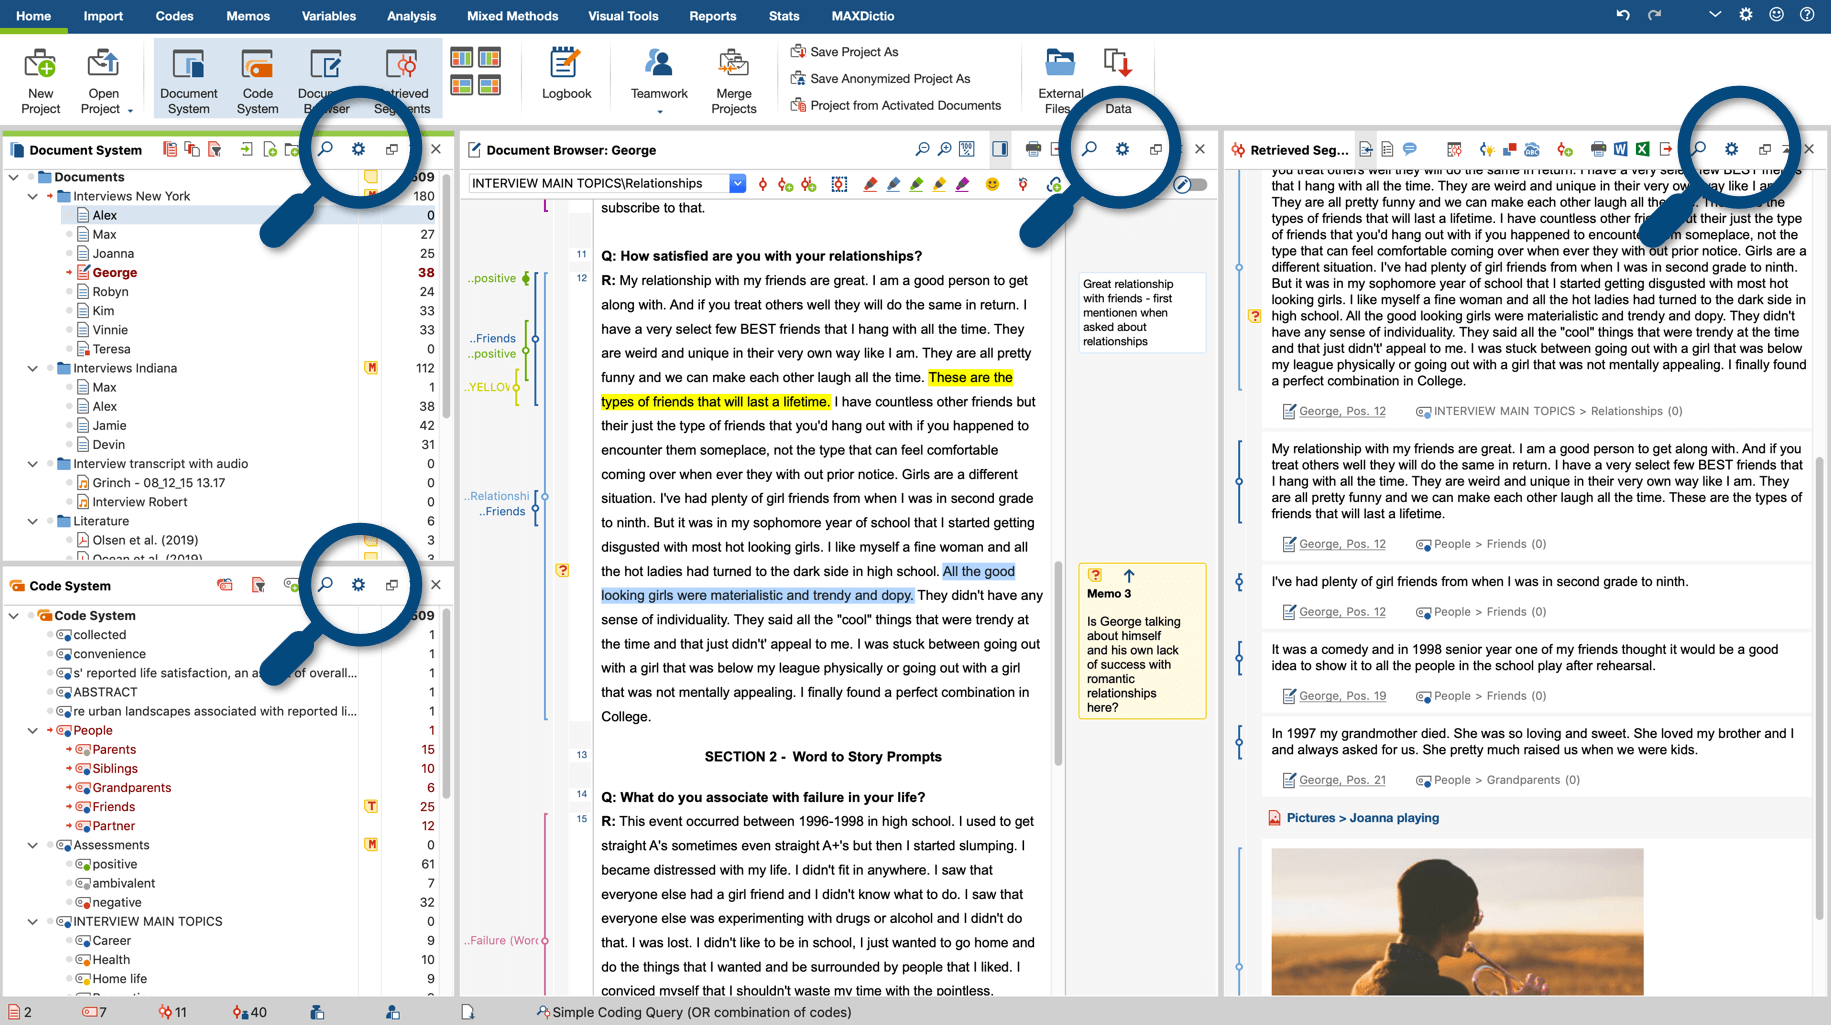The image size is (1831, 1025).
Task: Click Save Anonymized Project As
Action: coord(880,78)
